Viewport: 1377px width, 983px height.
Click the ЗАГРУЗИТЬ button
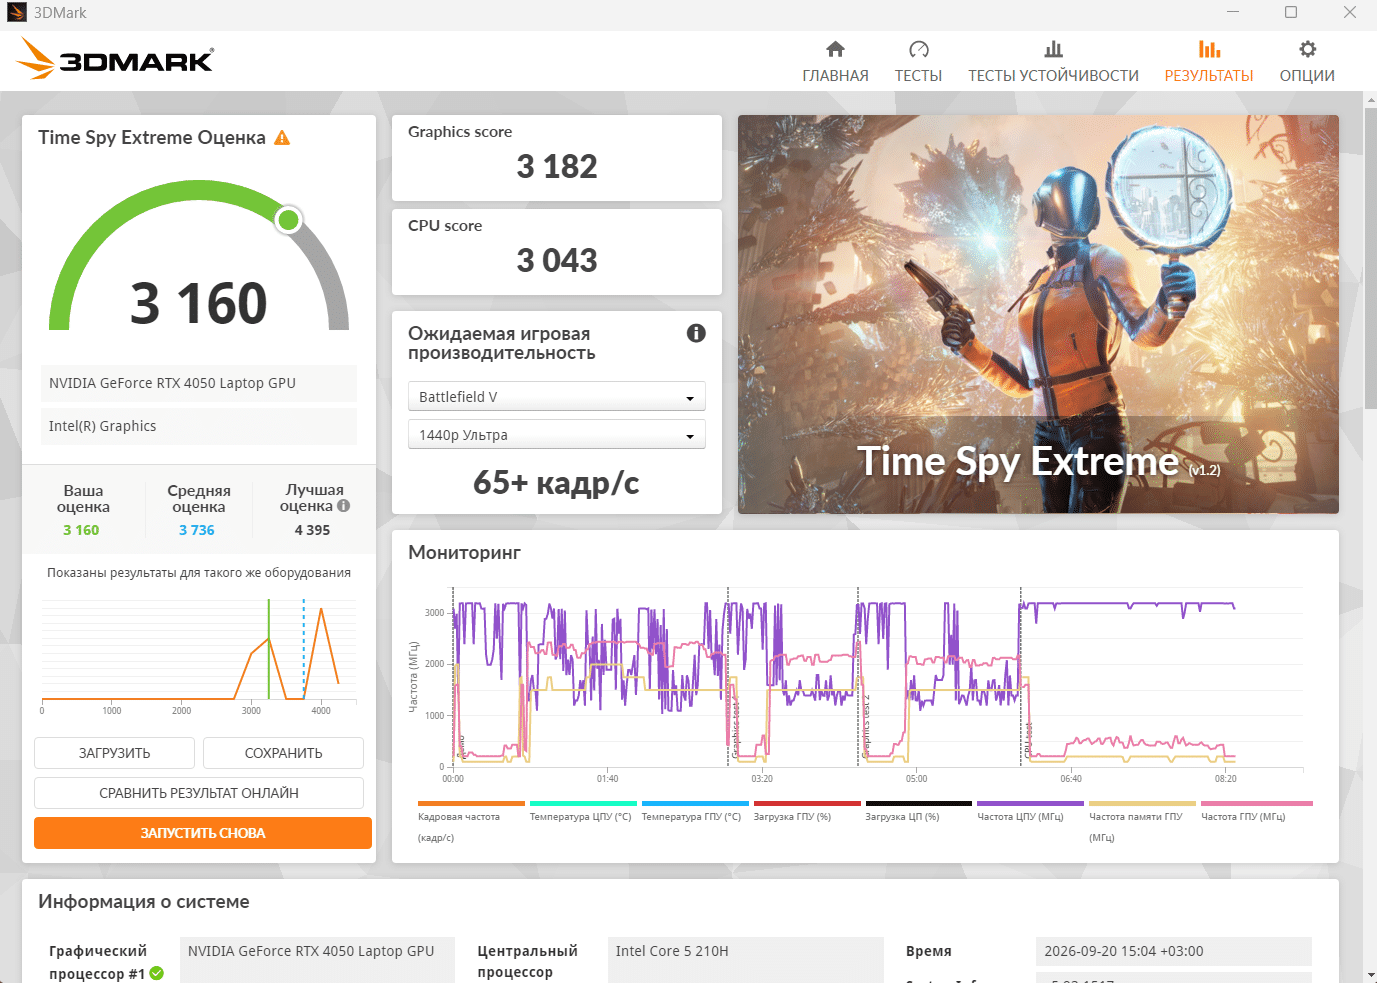115,753
